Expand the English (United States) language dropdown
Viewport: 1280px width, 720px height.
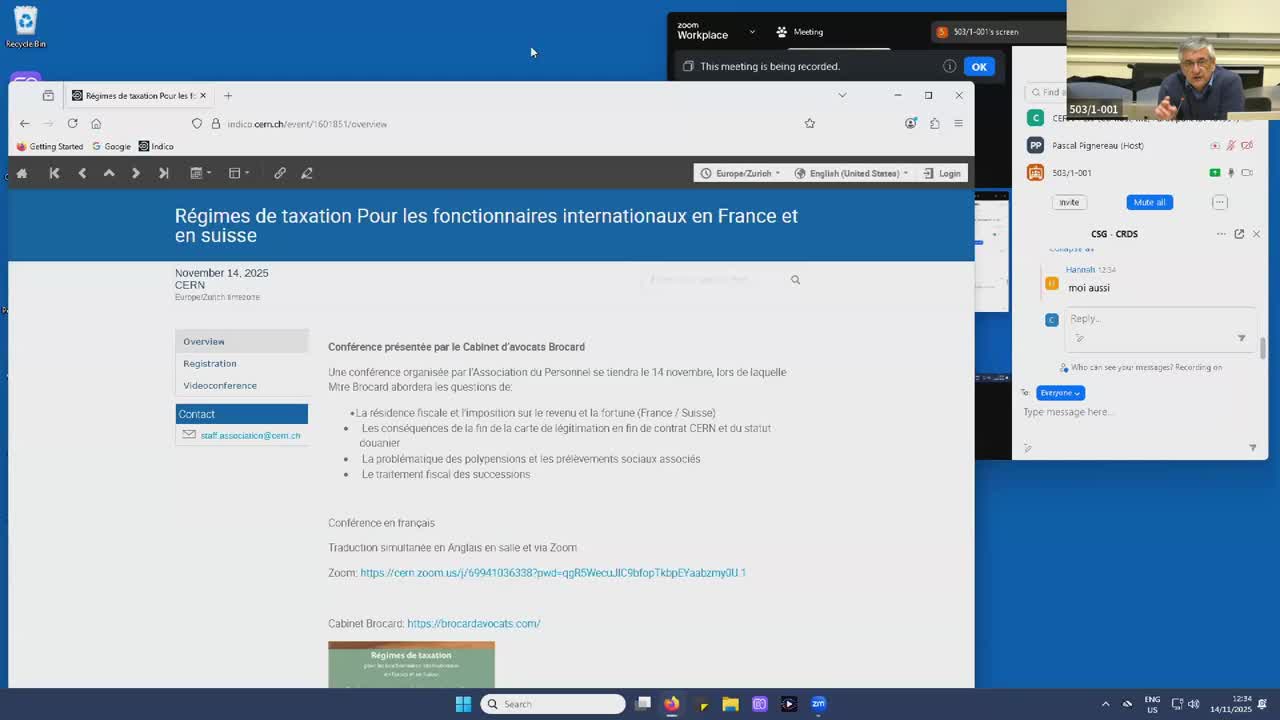[x=852, y=173]
